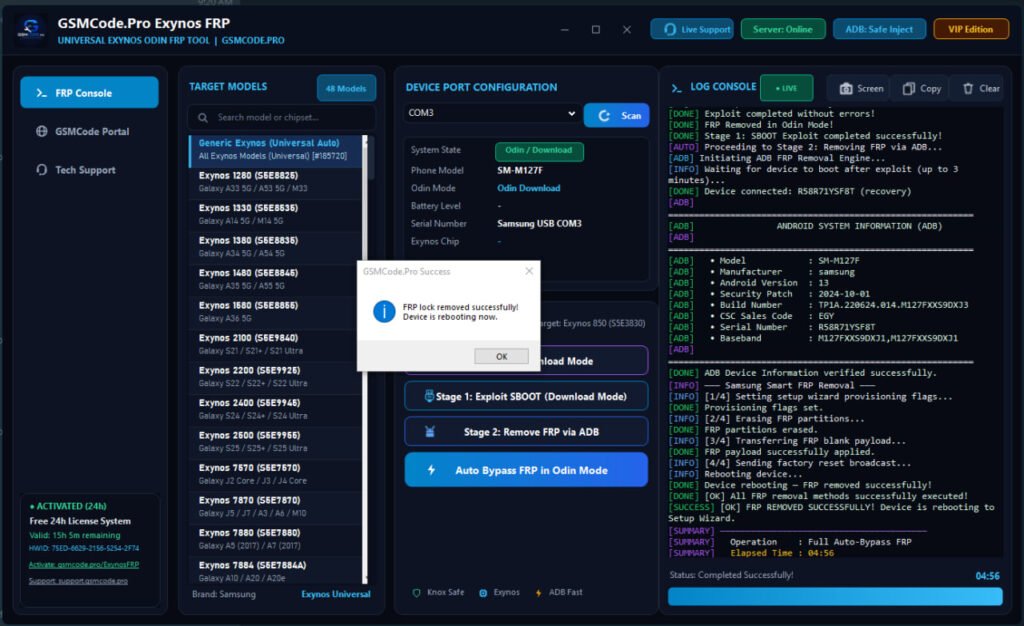Click the info icon in Success dialog
1024x626 pixels.
pyautogui.click(x=384, y=312)
